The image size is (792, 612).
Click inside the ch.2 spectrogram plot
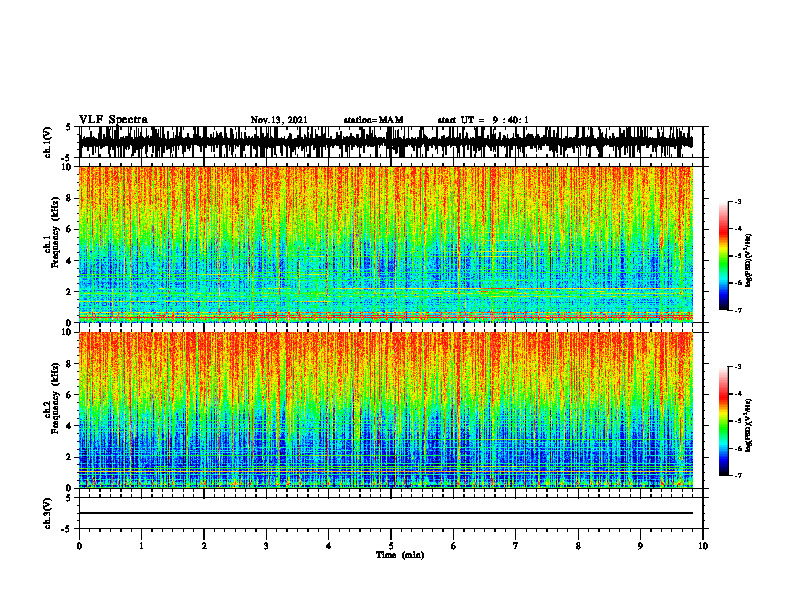[x=386, y=410]
